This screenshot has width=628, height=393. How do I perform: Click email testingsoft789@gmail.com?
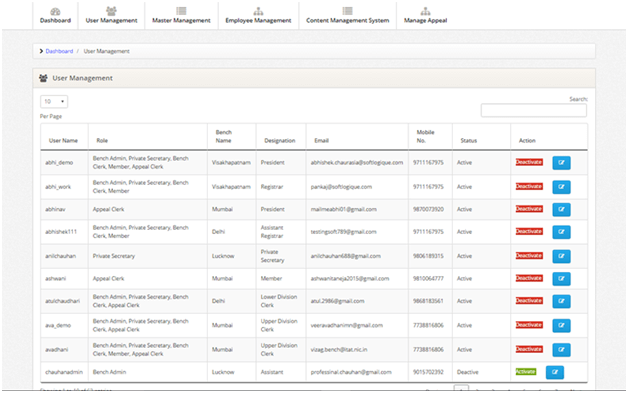click(x=343, y=232)
